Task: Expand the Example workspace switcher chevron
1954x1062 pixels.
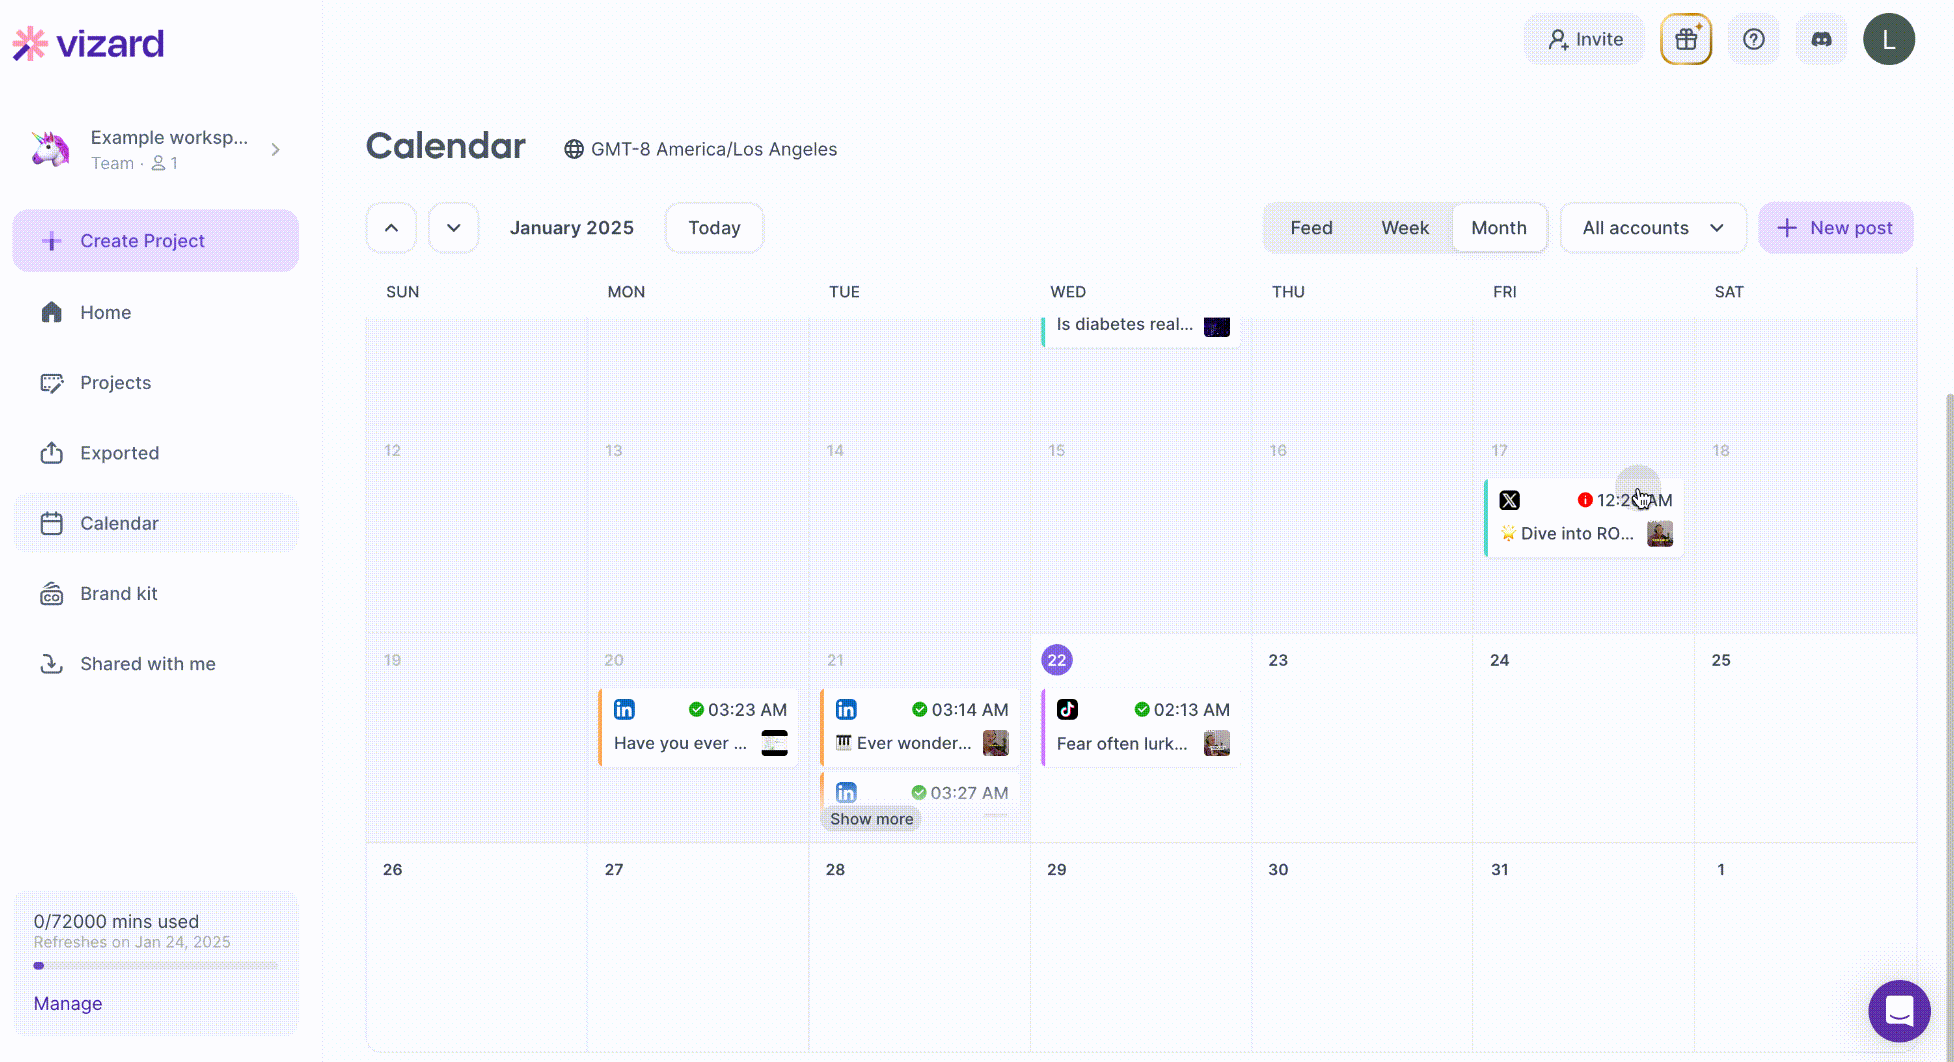Action: pyautogui.click(x=276, y=149)
